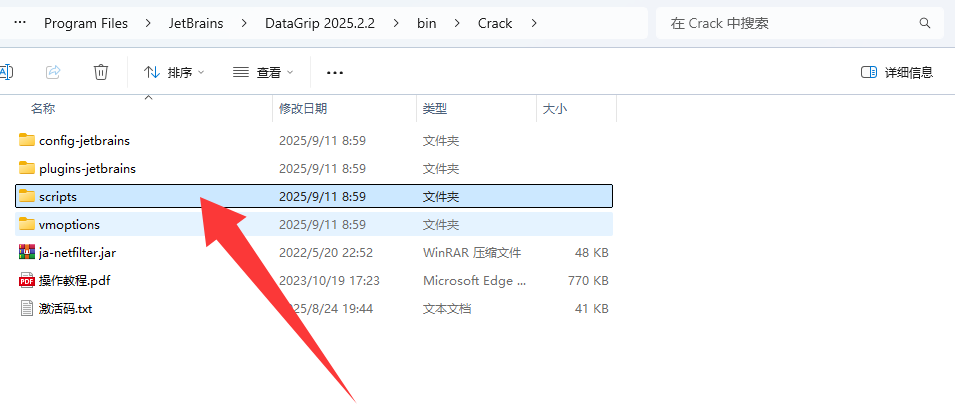Select the plugins-jetbrains folder icon
The height and width of the screenshot is (419, 955).
(26, 168)
